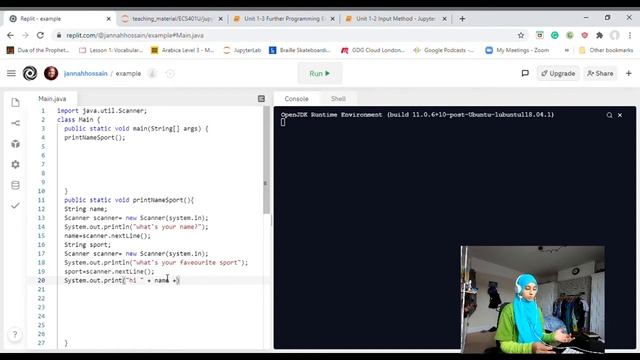Viewport: 640px width, 360px height.
Task: Click the example repl name
Action: 128,73
